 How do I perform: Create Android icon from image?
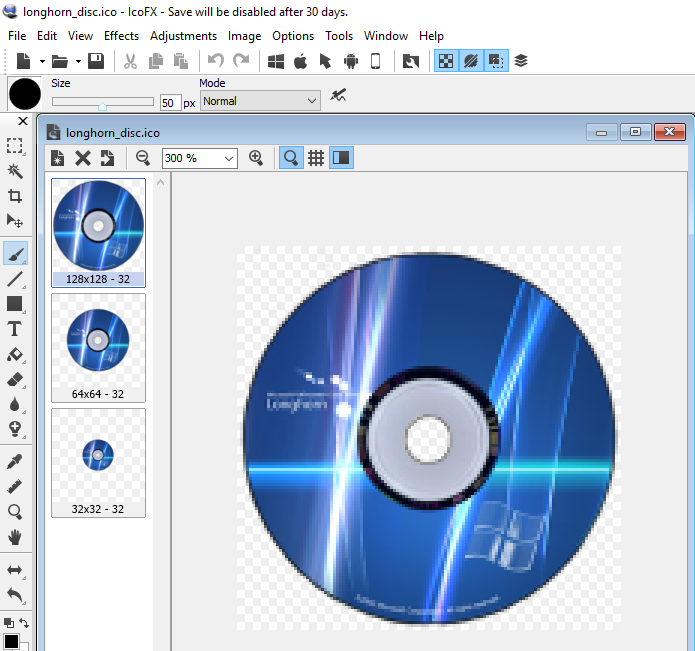(351, 61)
